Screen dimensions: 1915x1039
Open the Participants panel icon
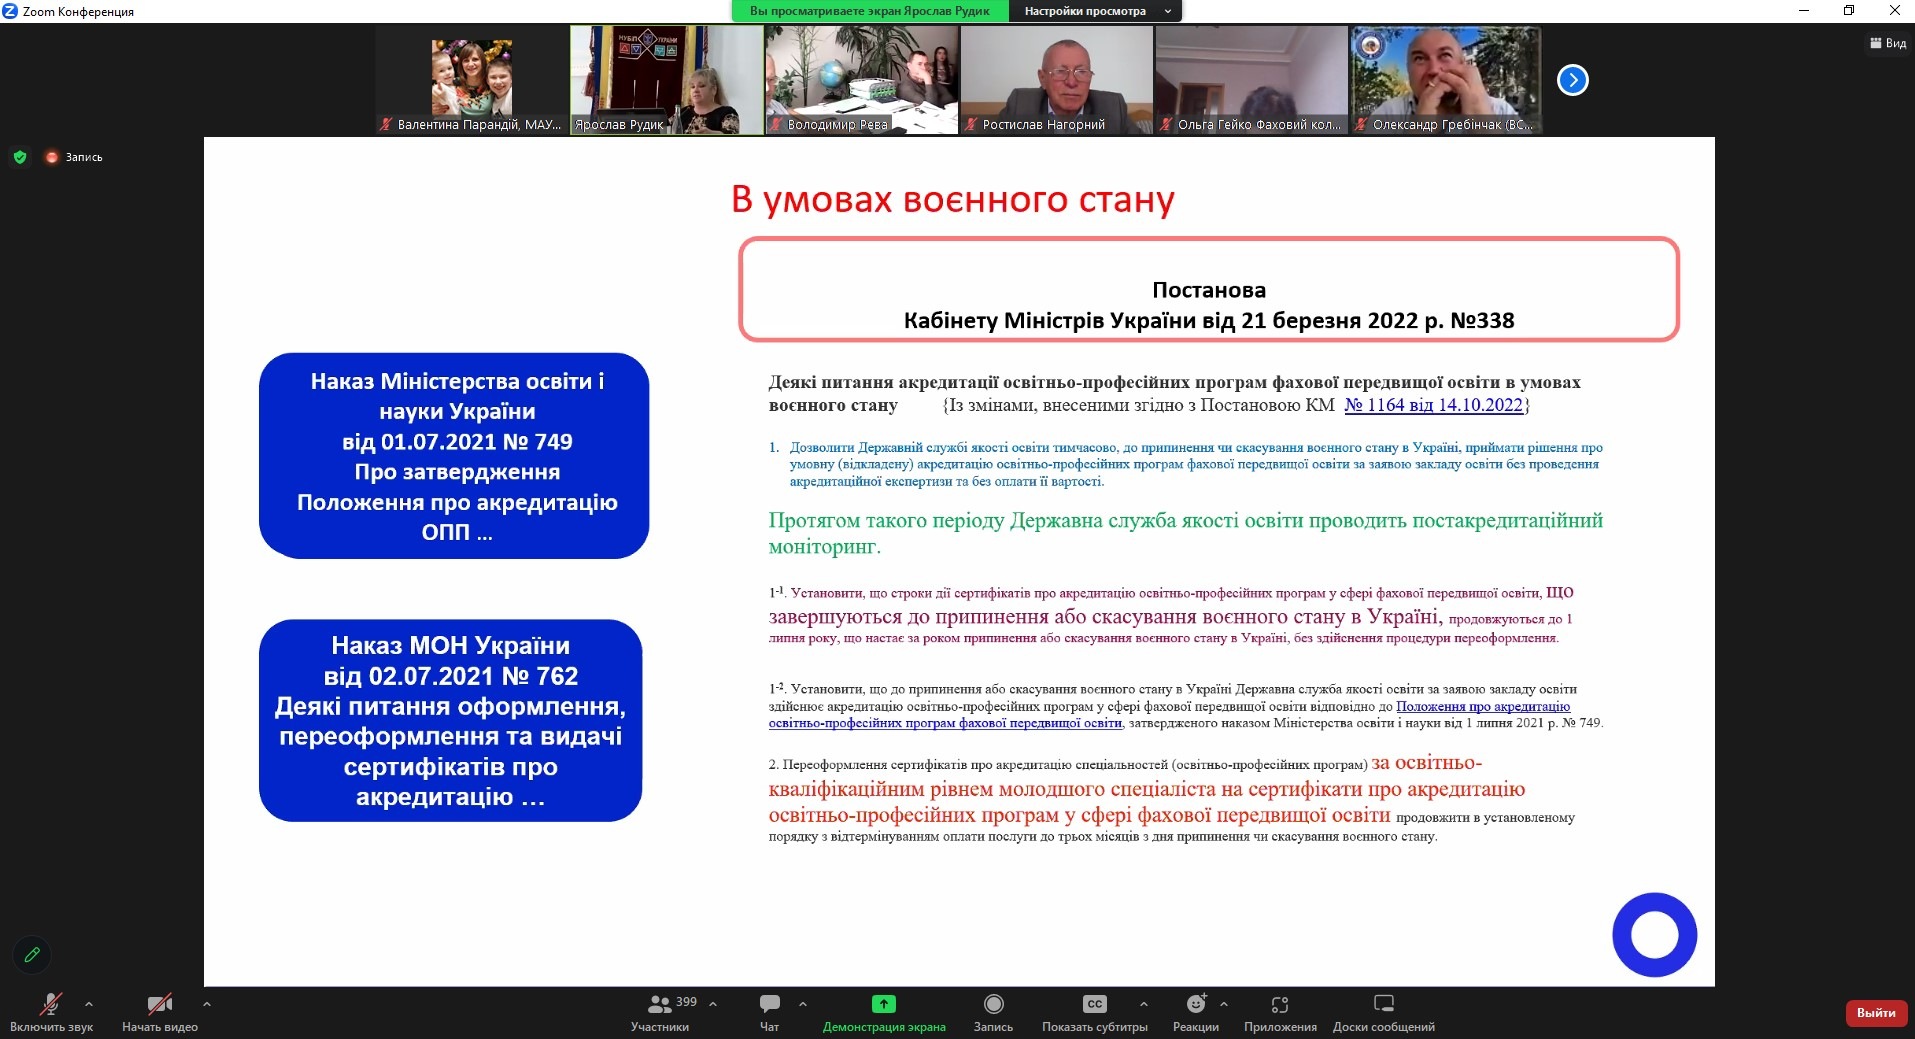click(x=660, y=1004)
